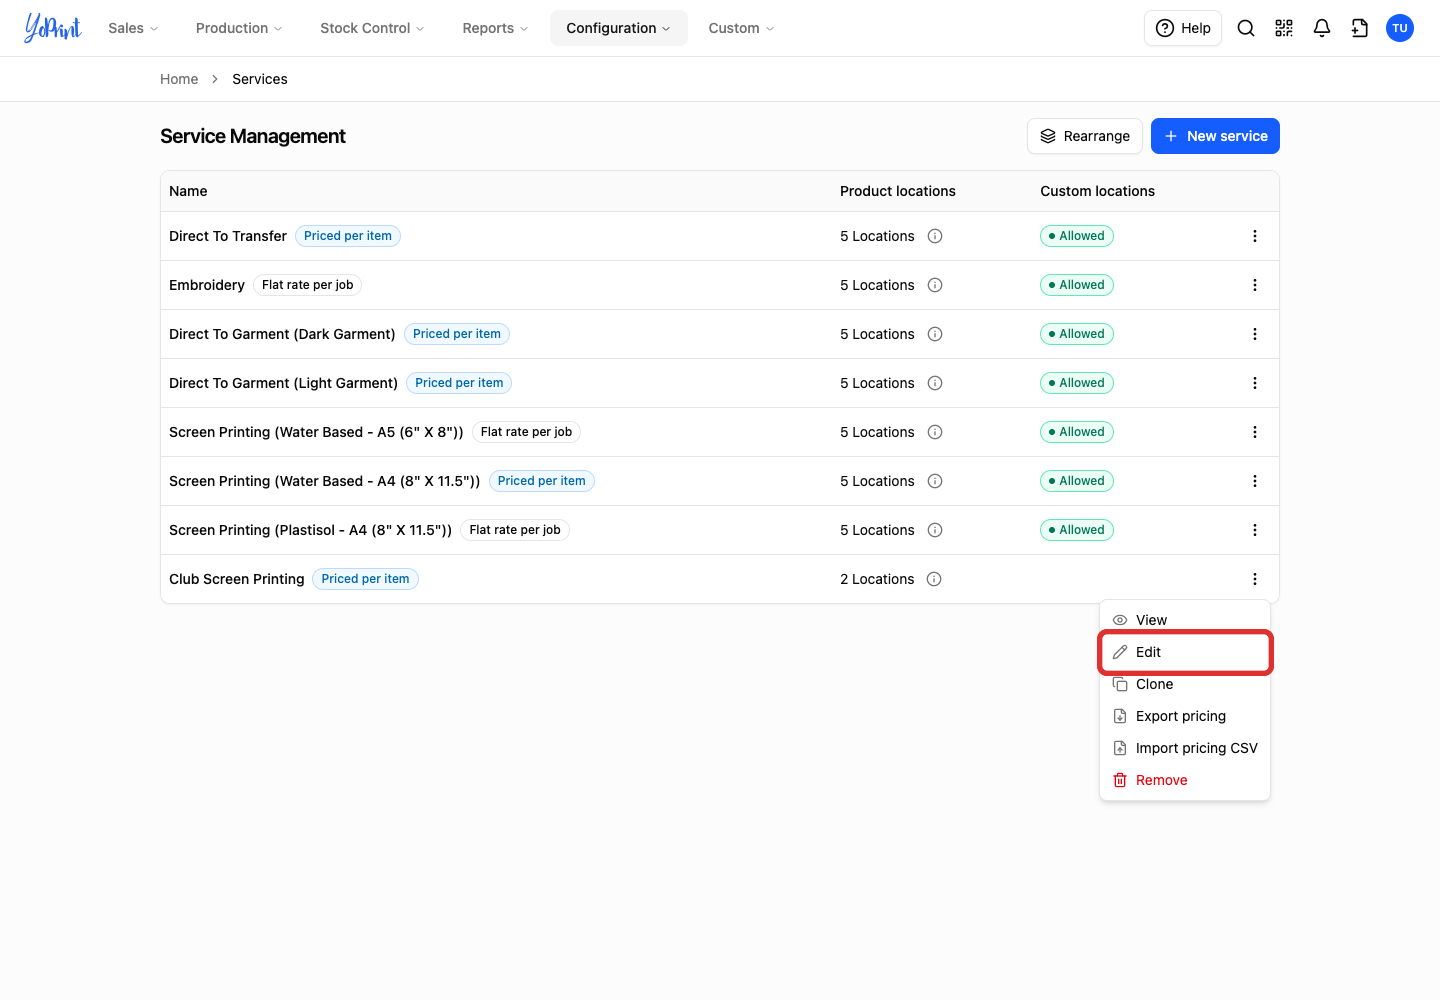This screenshot has height=1000, width=1440.
Task: Click the document import icon beside the bell
Action: [x=1360, y=28]
